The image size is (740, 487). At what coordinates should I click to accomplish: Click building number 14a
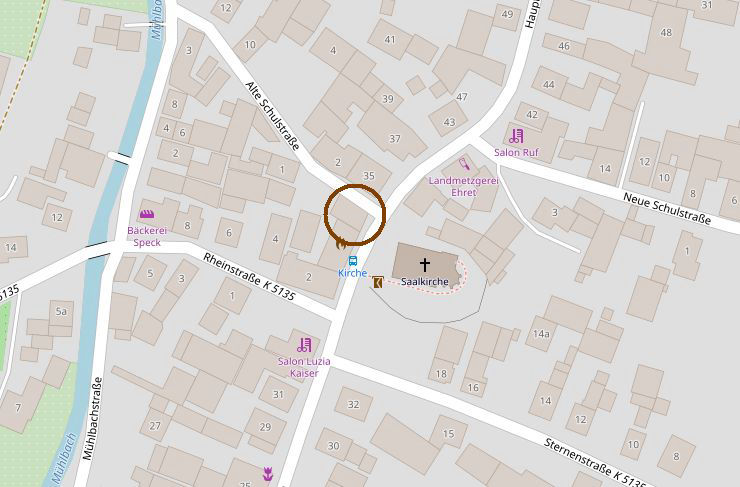coord(541,334)
